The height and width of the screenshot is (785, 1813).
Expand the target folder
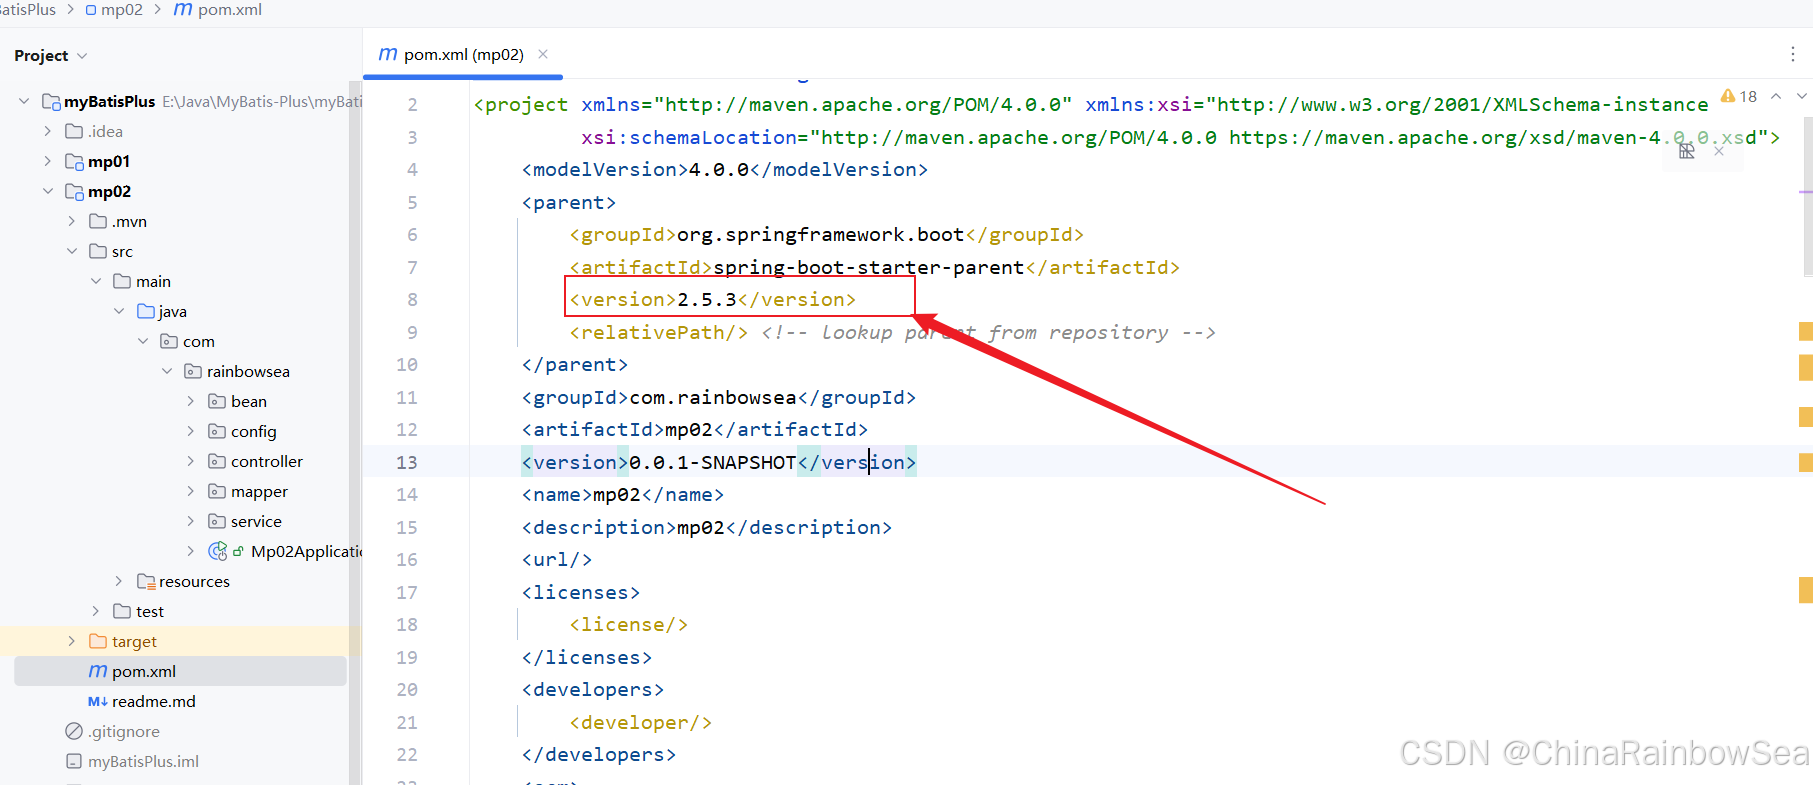[71, 641]
